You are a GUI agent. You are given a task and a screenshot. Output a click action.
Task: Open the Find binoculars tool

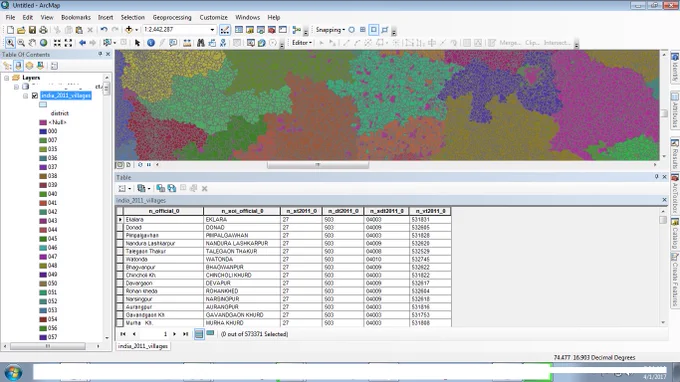(200, 43)
